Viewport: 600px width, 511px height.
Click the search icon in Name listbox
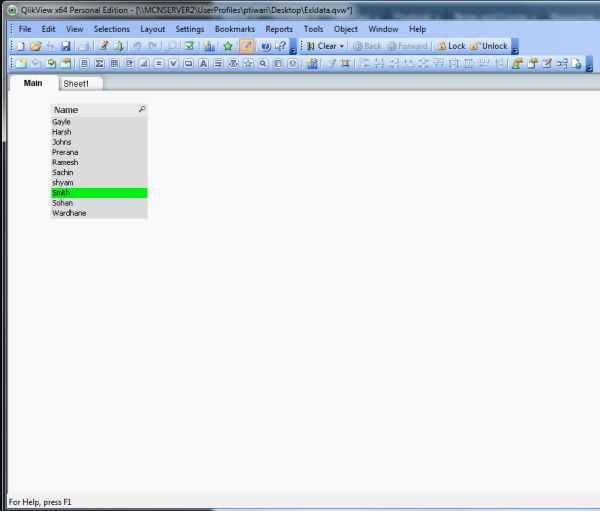(142, 109)
